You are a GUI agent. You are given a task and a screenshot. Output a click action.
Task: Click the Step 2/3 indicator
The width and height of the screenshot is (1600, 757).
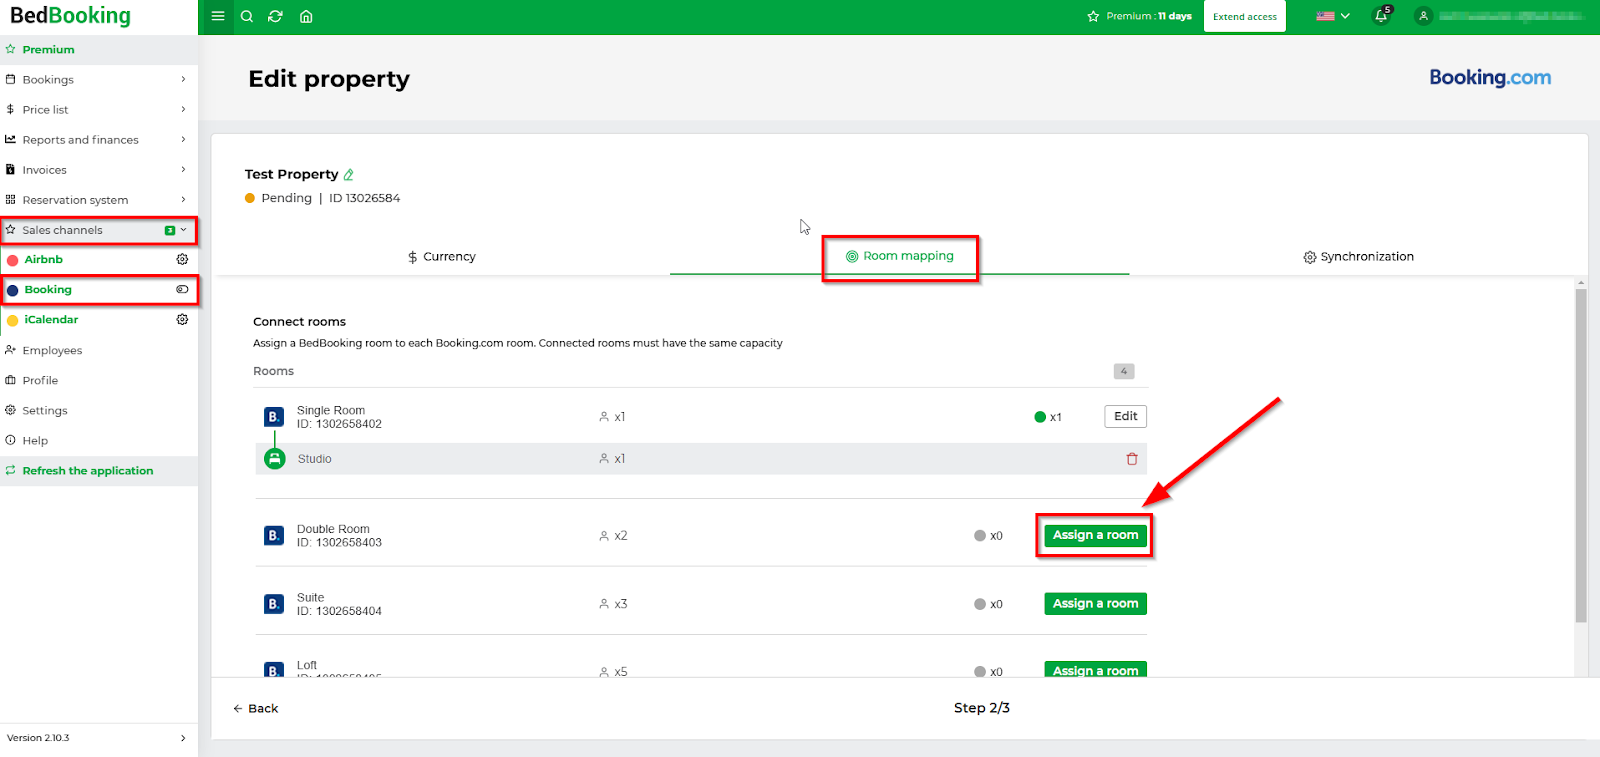click(981, 708)
